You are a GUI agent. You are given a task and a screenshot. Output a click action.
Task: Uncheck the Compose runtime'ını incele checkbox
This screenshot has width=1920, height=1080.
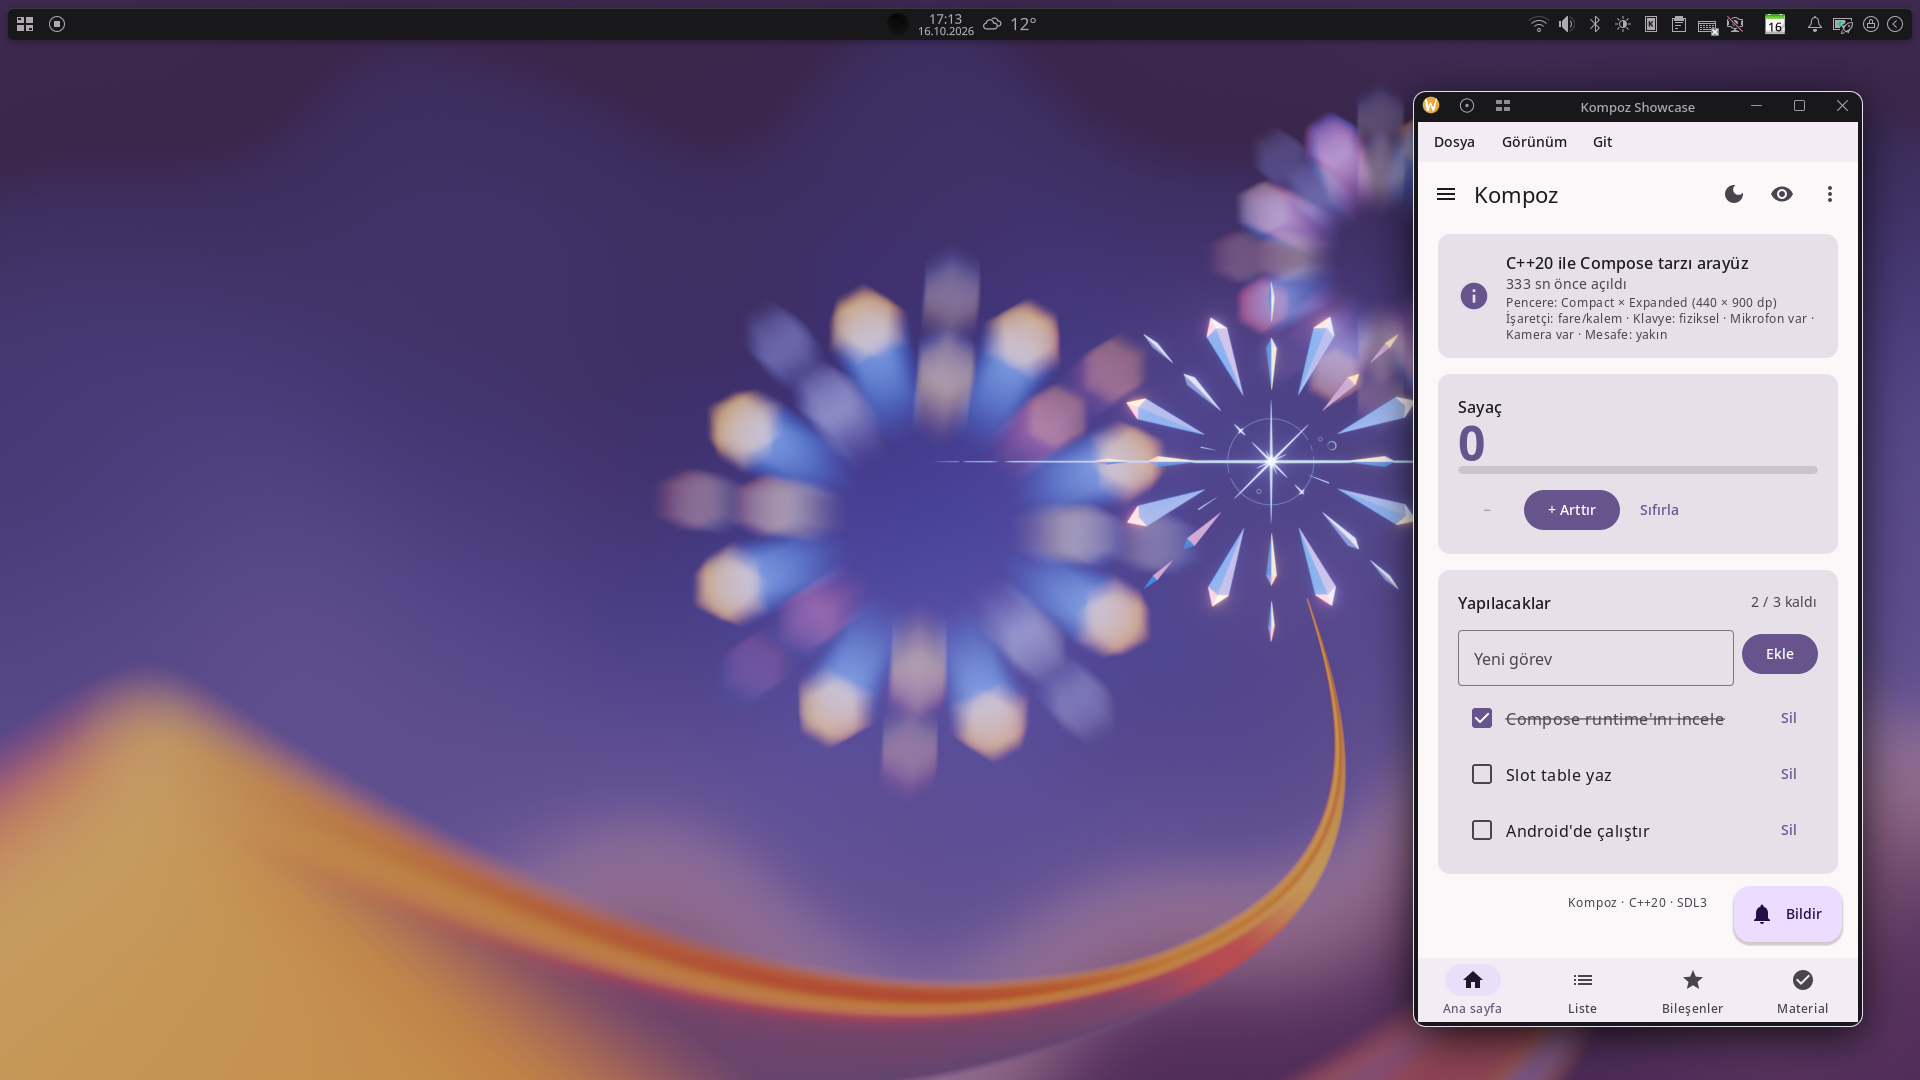coord(1482,718)
